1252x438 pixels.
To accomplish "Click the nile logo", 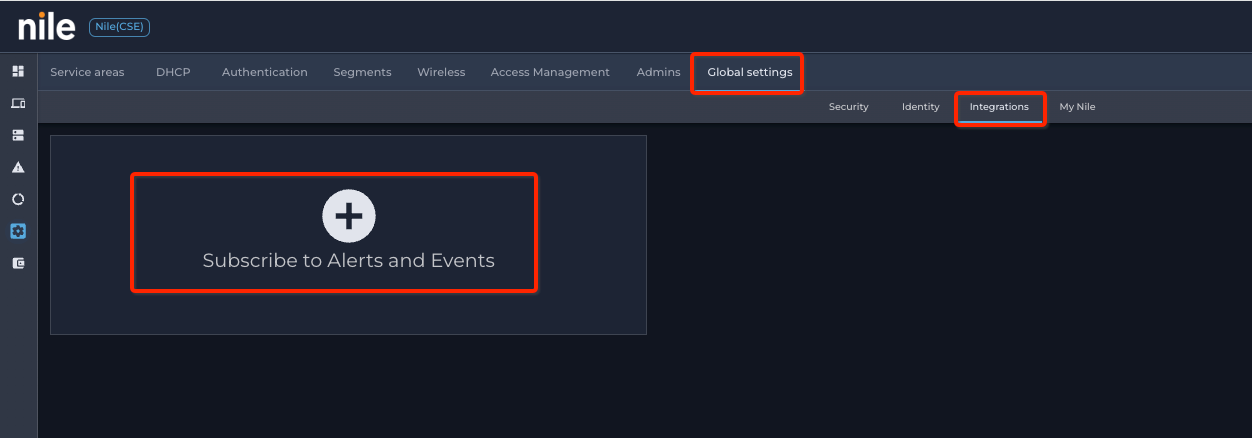I will point(46,27).
